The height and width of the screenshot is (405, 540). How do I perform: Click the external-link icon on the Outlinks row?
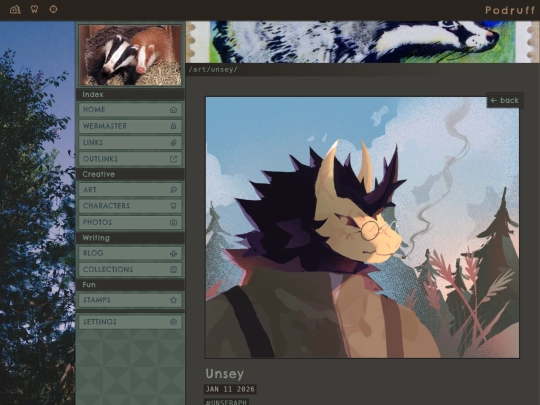(173, 159)
